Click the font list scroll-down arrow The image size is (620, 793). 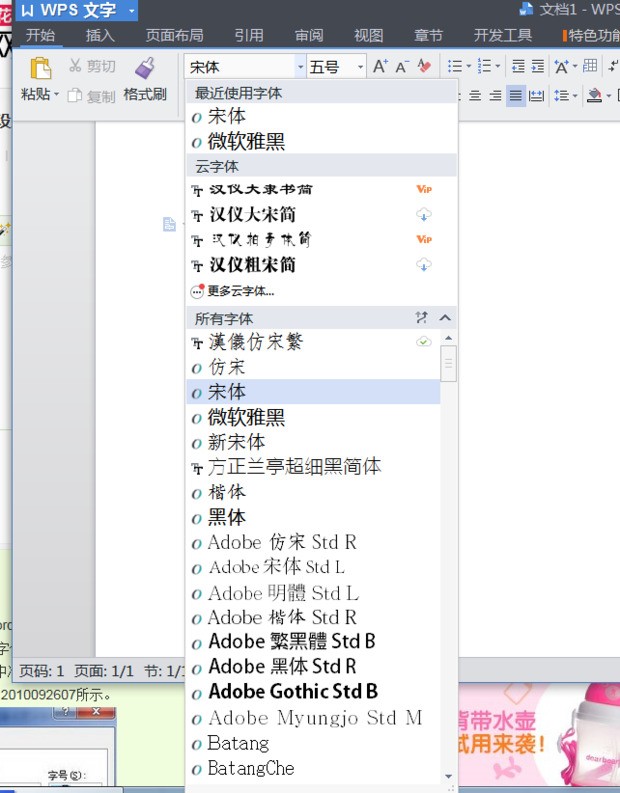[x=449, y=776]
